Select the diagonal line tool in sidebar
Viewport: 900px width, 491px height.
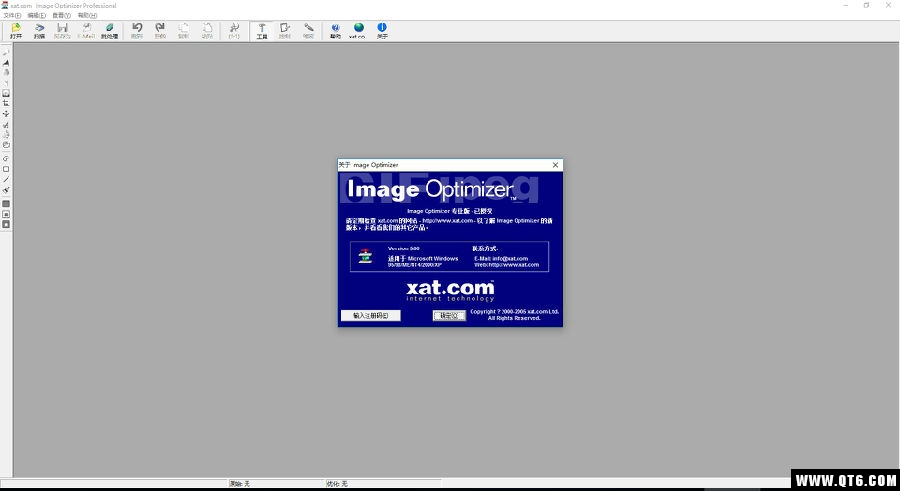pos(6,180)
